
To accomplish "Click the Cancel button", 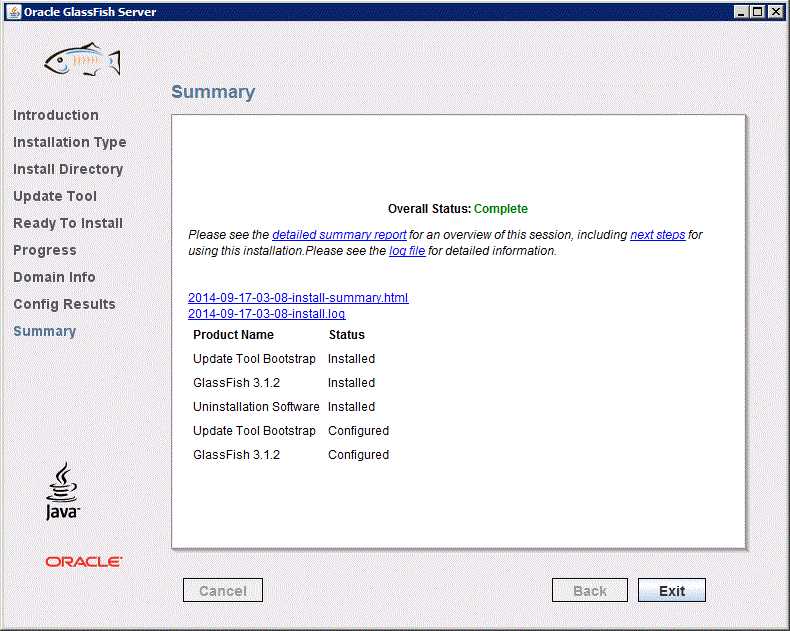I will (x=223, y=590).
